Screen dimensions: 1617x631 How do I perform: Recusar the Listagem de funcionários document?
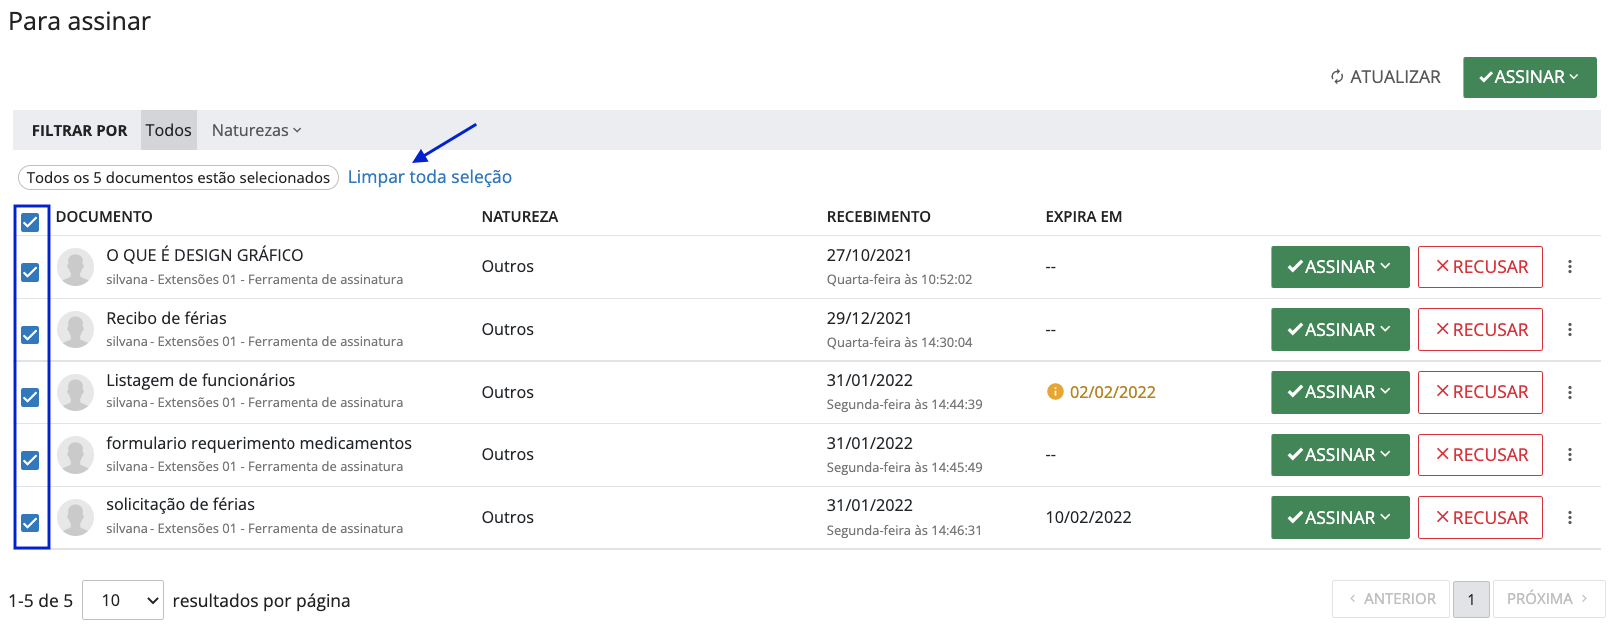click(1480, 392)
